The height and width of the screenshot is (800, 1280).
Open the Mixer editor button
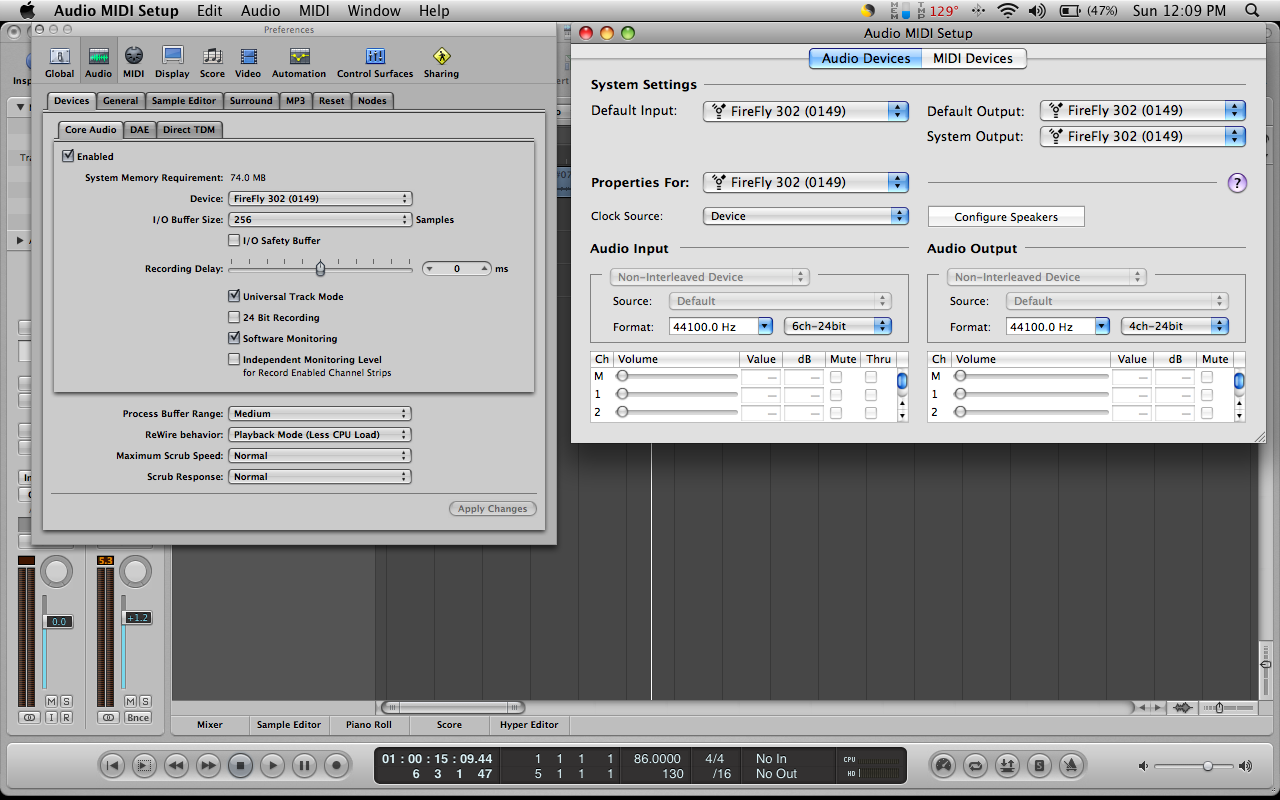210,725
